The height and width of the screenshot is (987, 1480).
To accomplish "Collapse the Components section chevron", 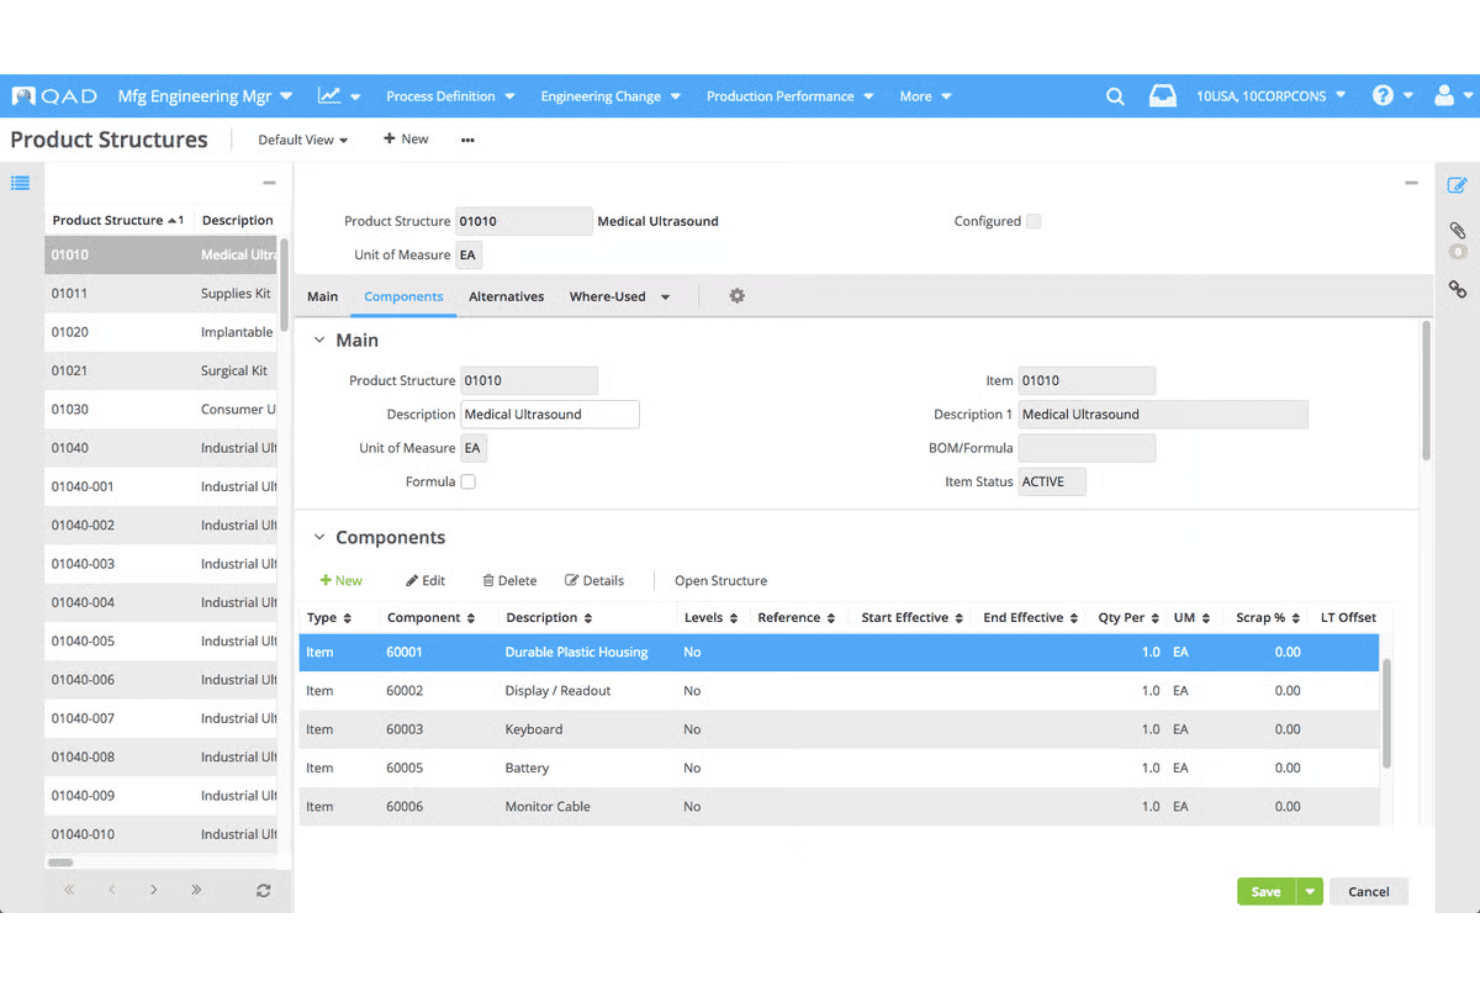I will (x=319, y=537).
